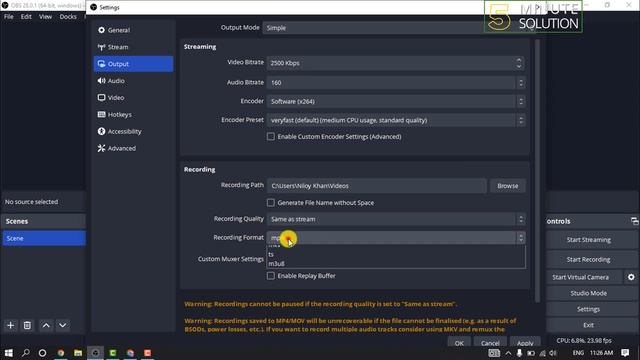Click the 11:26 AM taskbar clock

(601, 353)
